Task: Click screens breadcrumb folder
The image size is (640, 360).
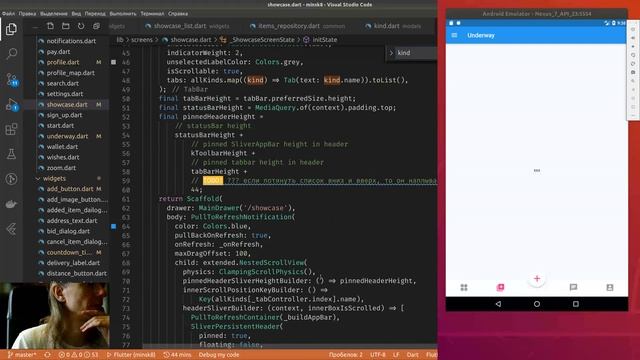Action: [x=142, y=40]
